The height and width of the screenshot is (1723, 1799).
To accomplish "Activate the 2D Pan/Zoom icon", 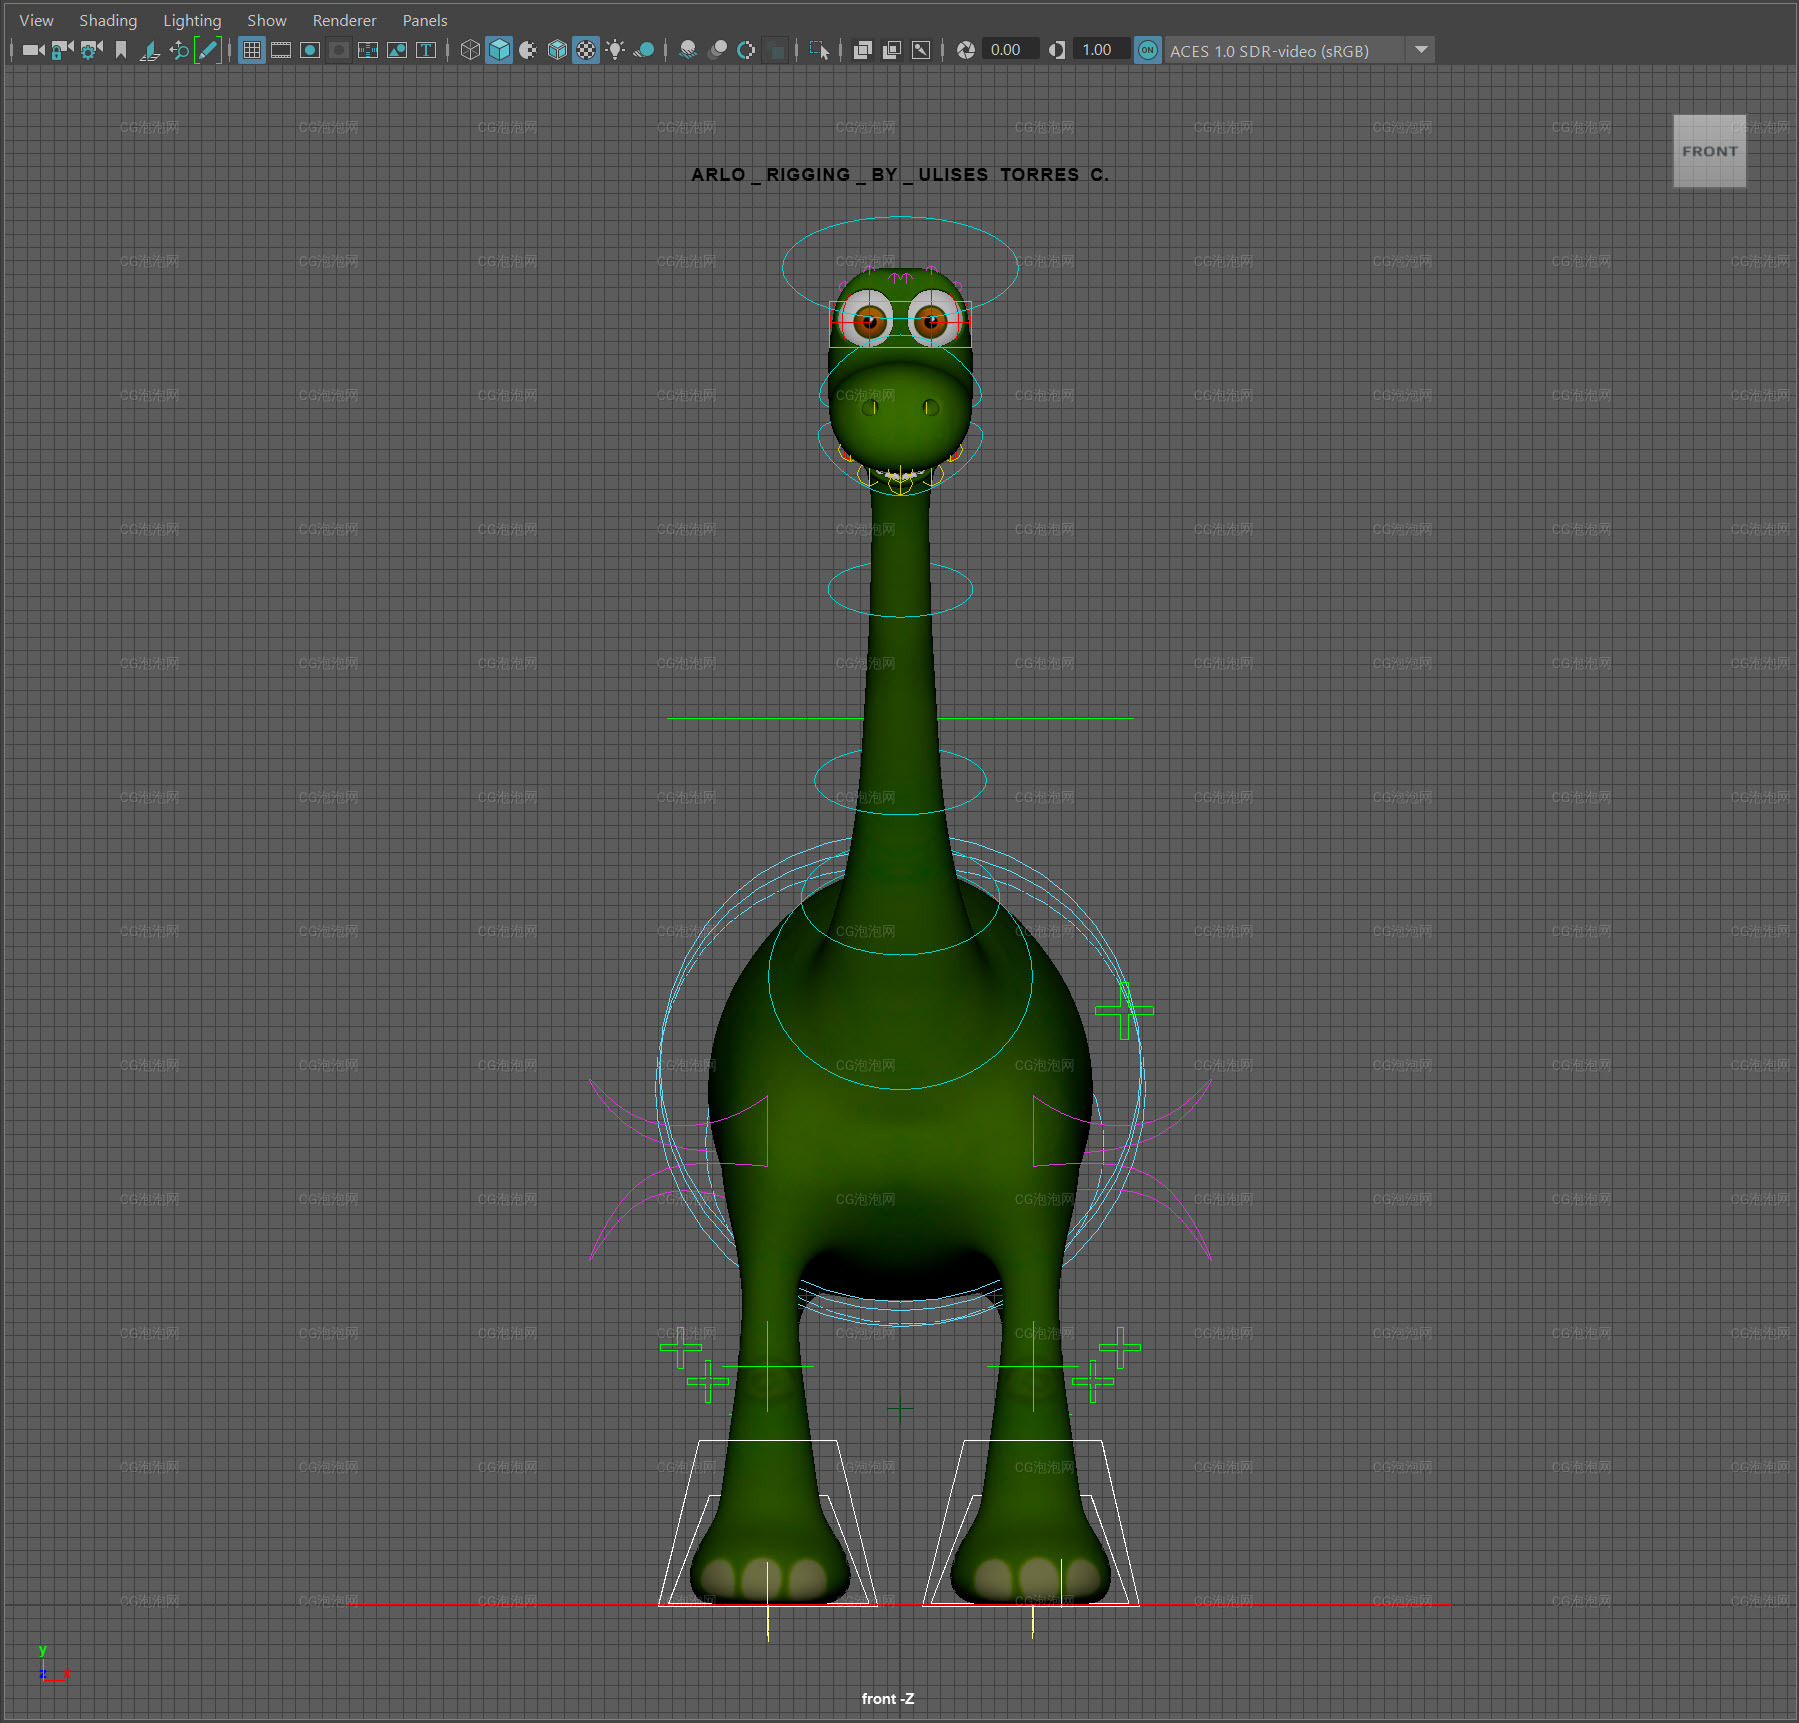I will click(179, 50).
